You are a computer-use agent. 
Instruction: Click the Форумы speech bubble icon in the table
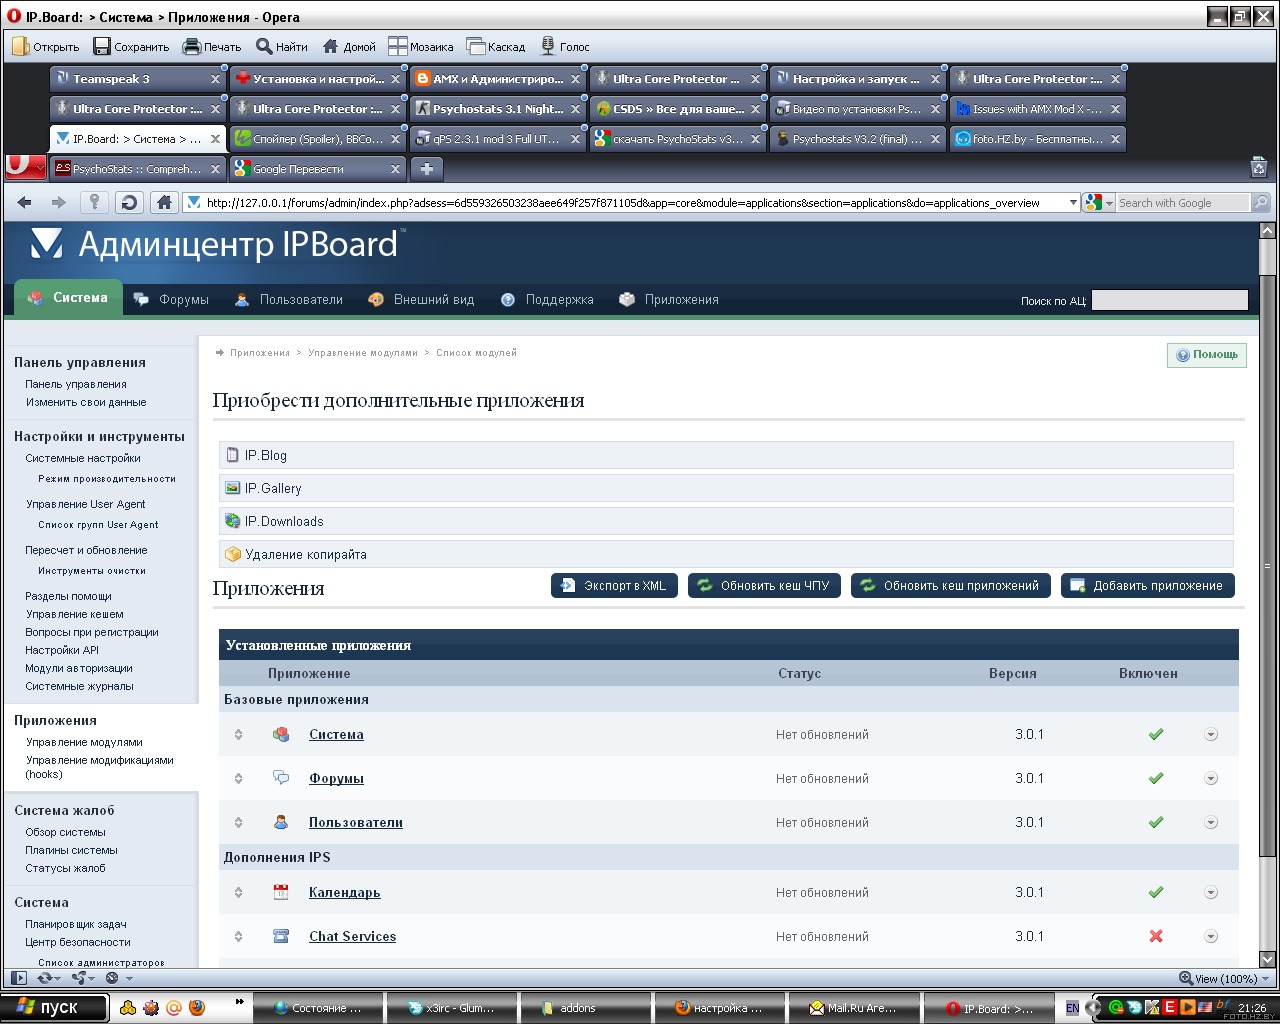click(x=281, y=778)
